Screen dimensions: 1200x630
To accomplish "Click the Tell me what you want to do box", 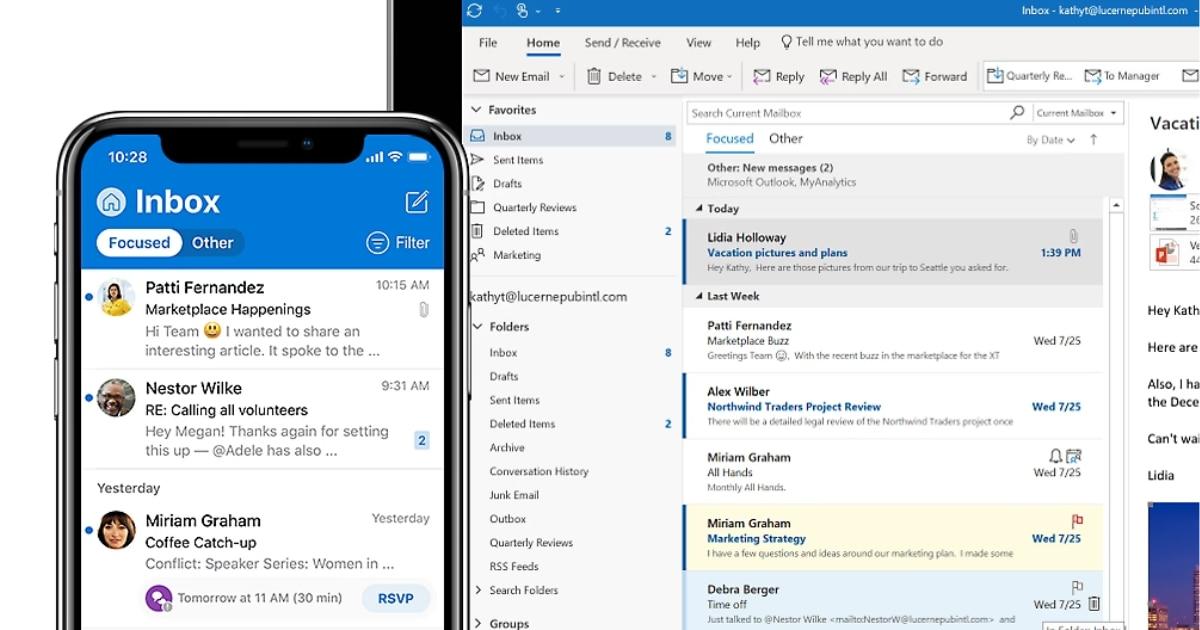I will (861, 42).
